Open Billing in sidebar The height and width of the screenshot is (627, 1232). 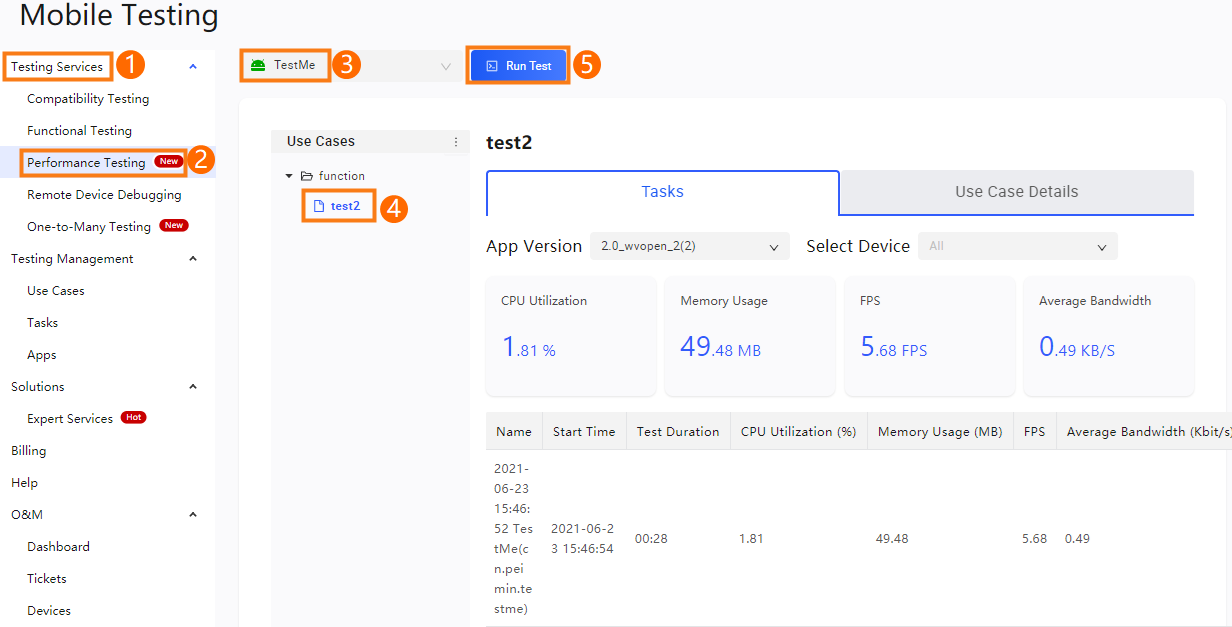(28, 451)
